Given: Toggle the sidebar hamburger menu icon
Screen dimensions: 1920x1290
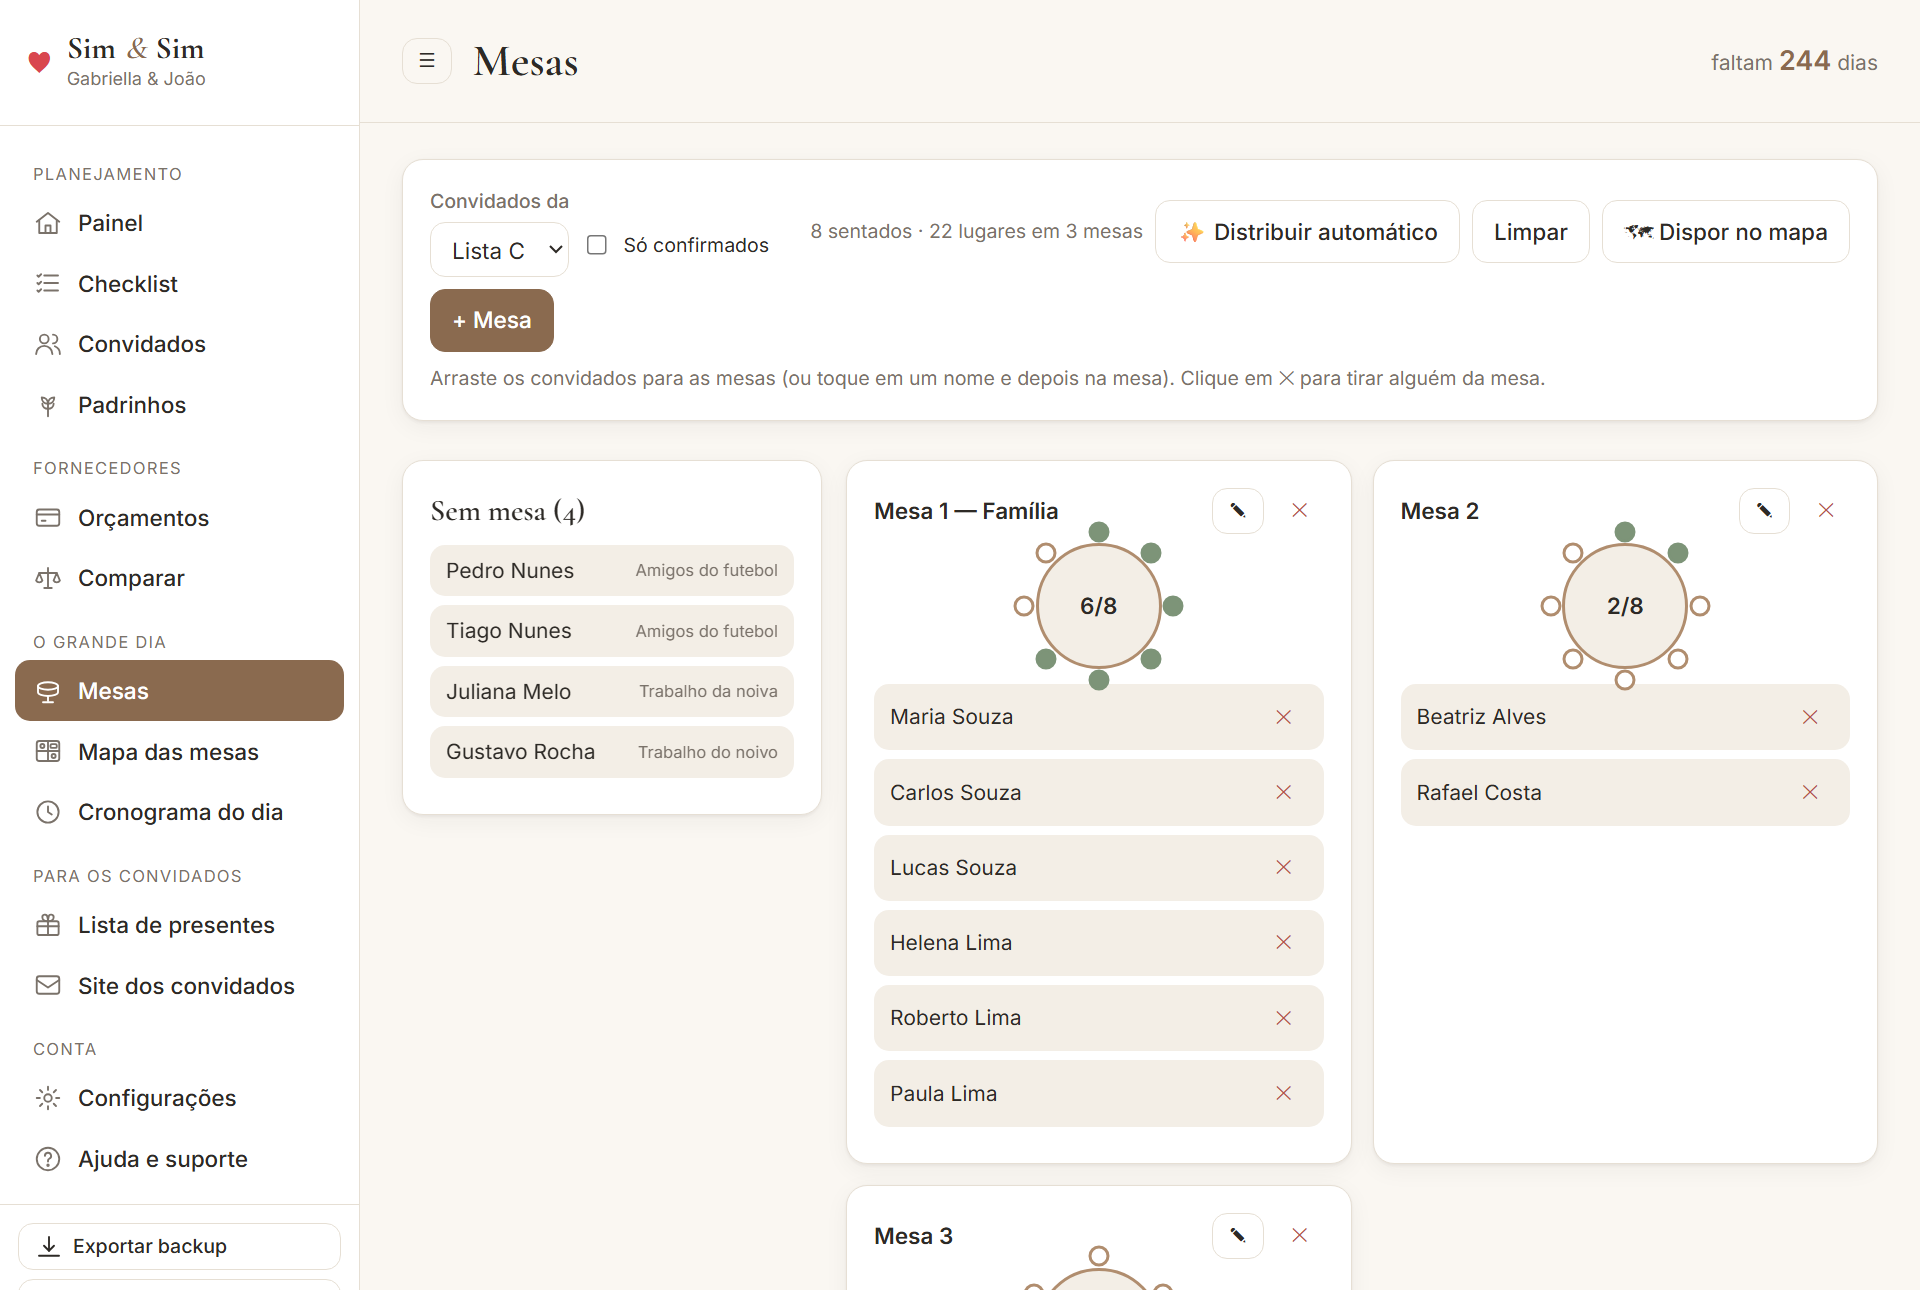Looking at the screenshot, I should [x=427, y=61].
